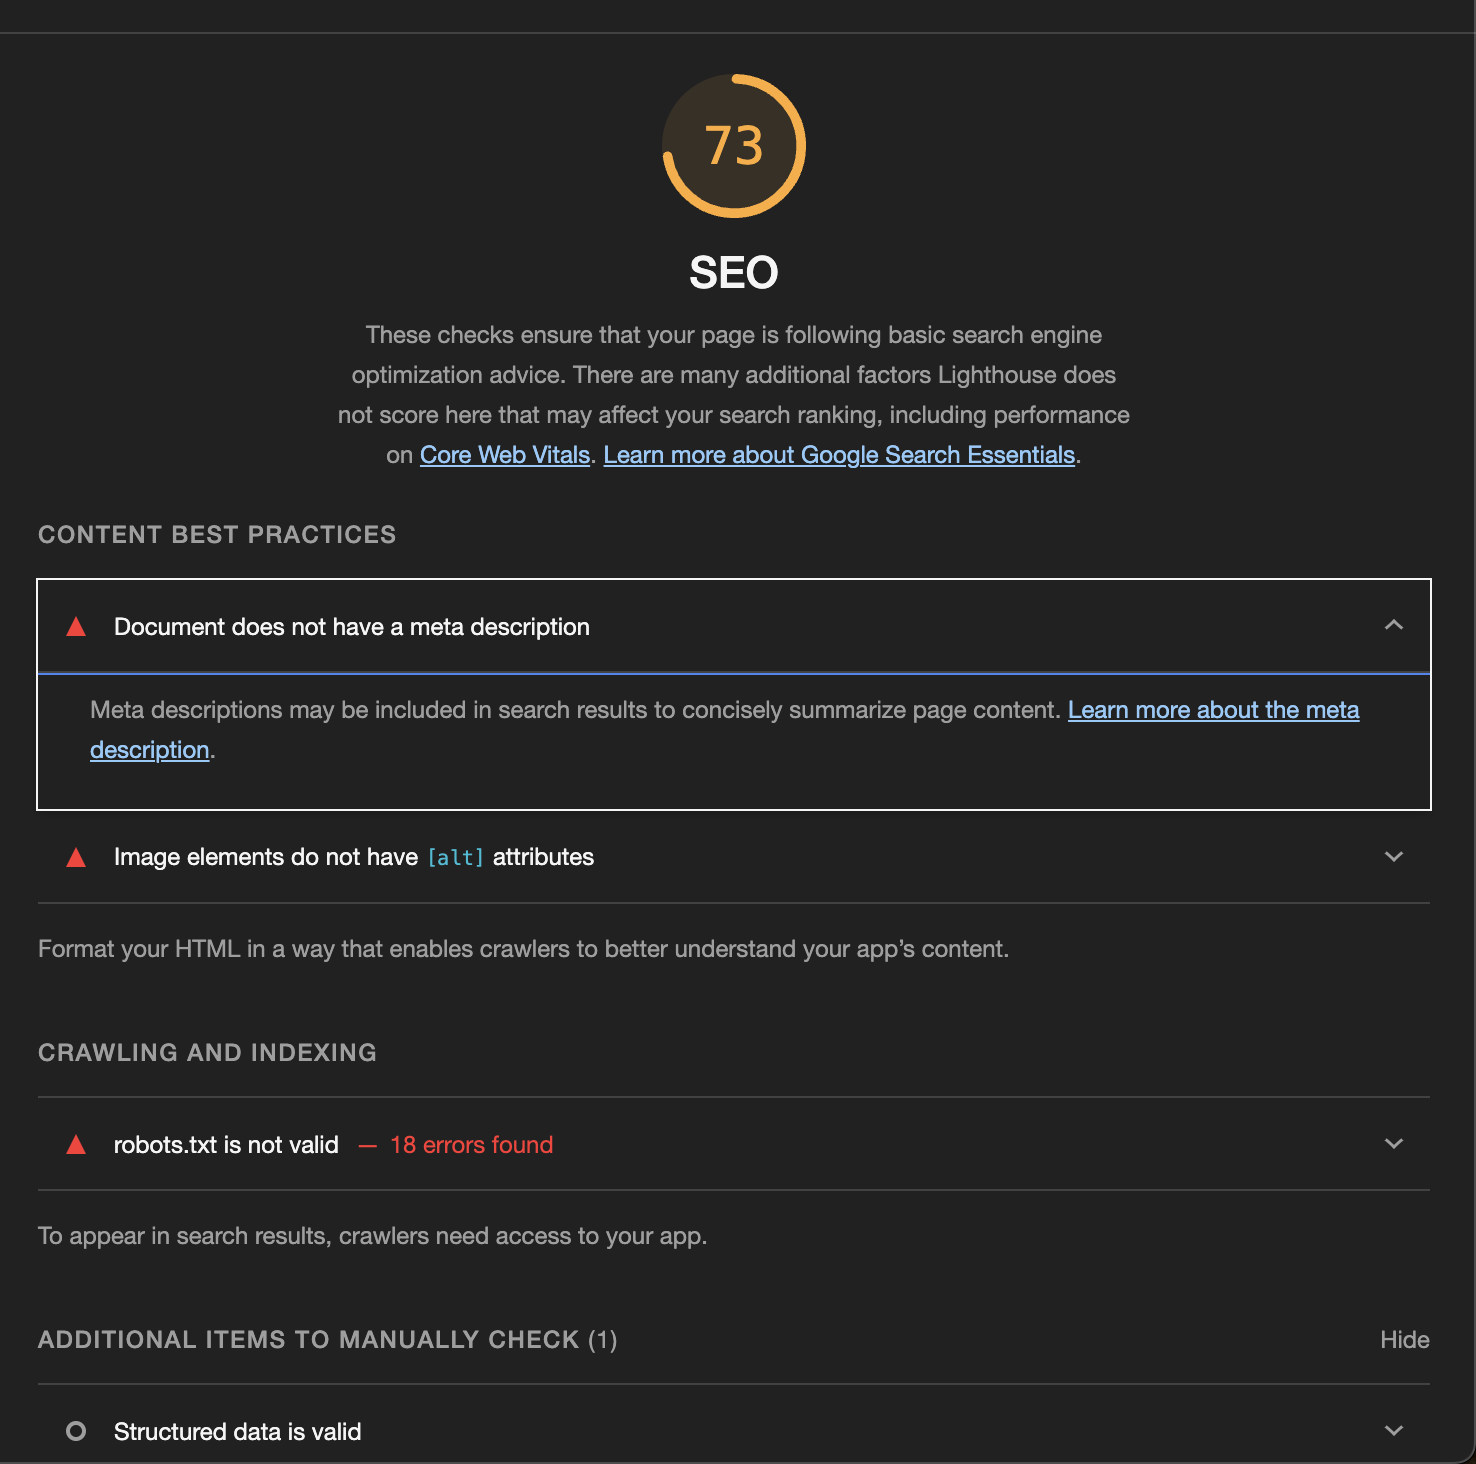Collapse the meta description audit chevron
This screenshot has height=1464, width=1476.
tap(1393, 626)
